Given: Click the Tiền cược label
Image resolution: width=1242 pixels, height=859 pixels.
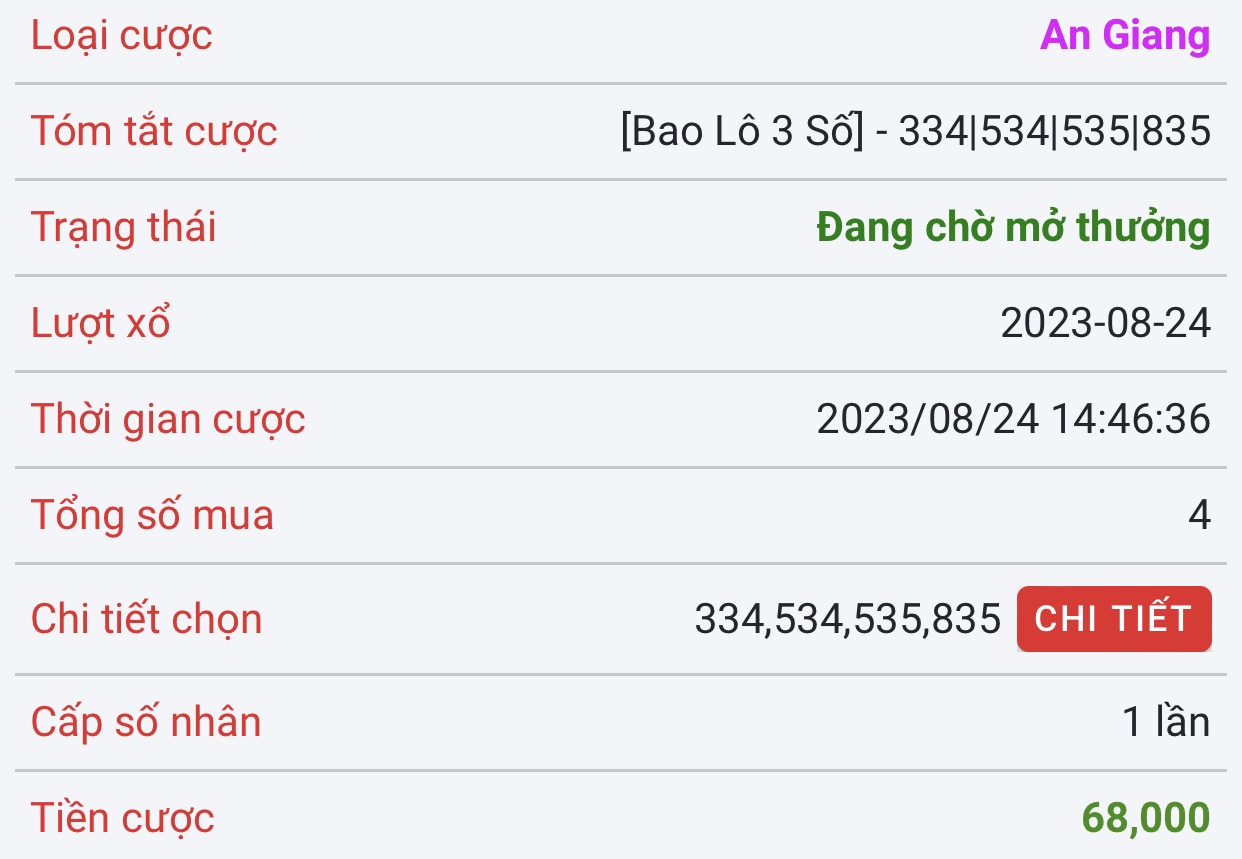Looking at the screenshot, I should pyautogui.click(x=123, y=818).
